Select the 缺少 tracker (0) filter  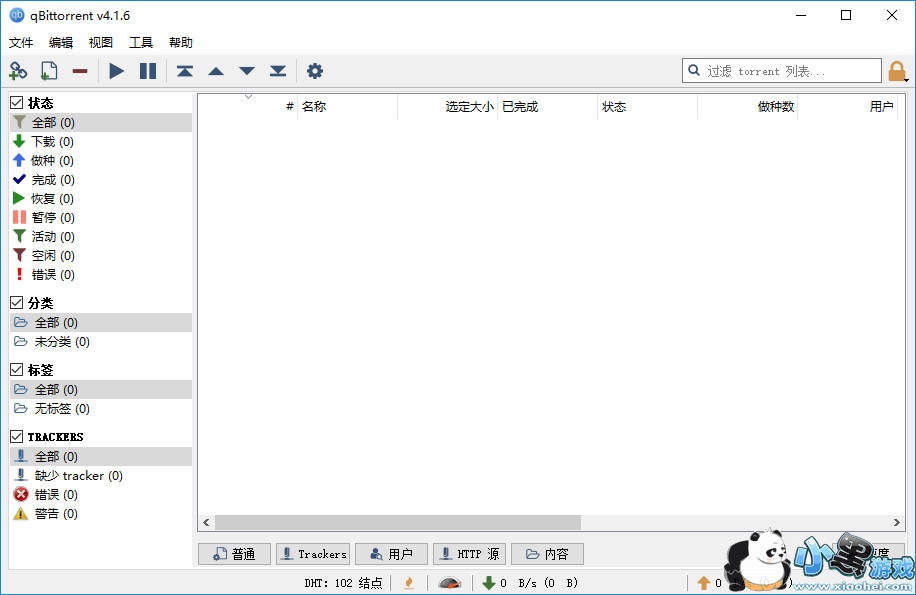[101, 476]
